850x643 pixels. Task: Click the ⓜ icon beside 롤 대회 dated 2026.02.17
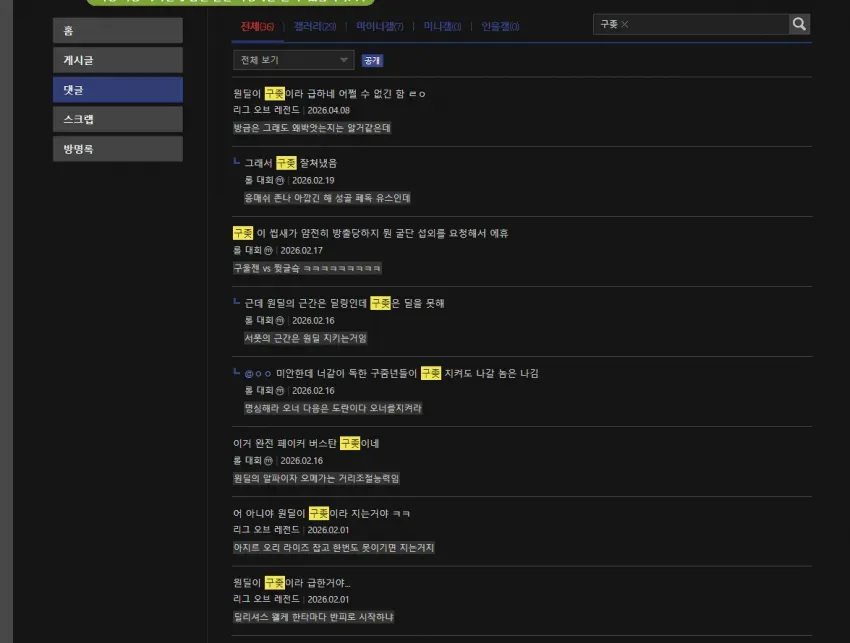pos(268,250)
